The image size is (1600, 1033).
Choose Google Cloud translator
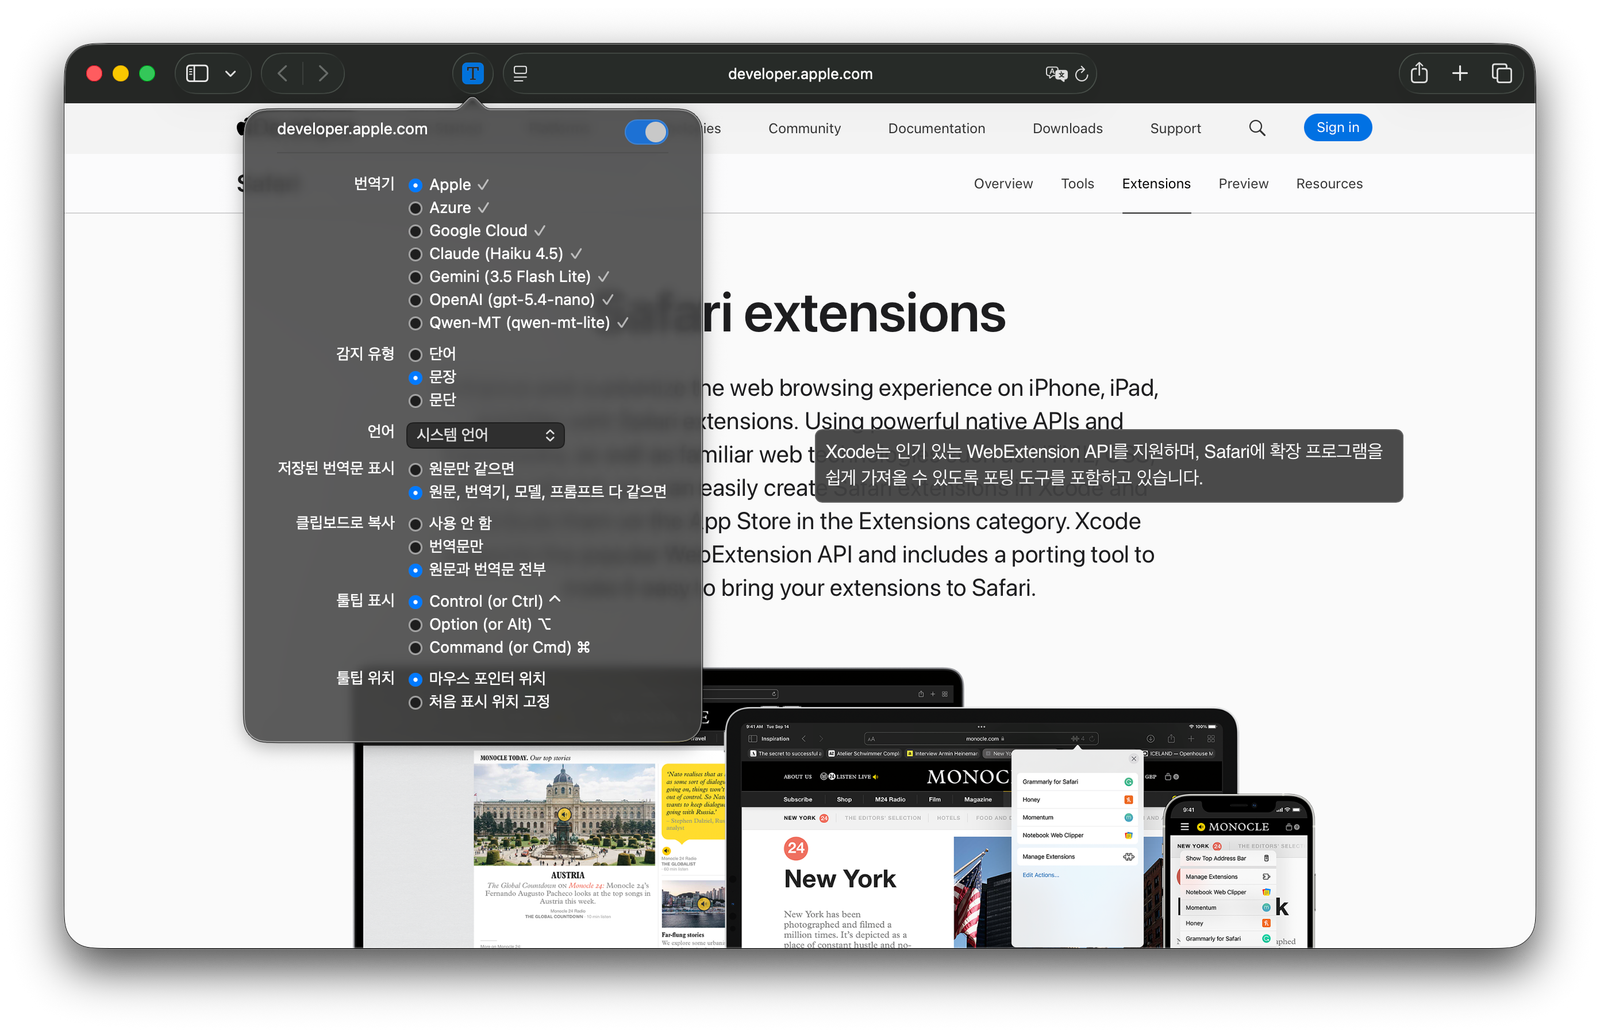tap(477, 231)
